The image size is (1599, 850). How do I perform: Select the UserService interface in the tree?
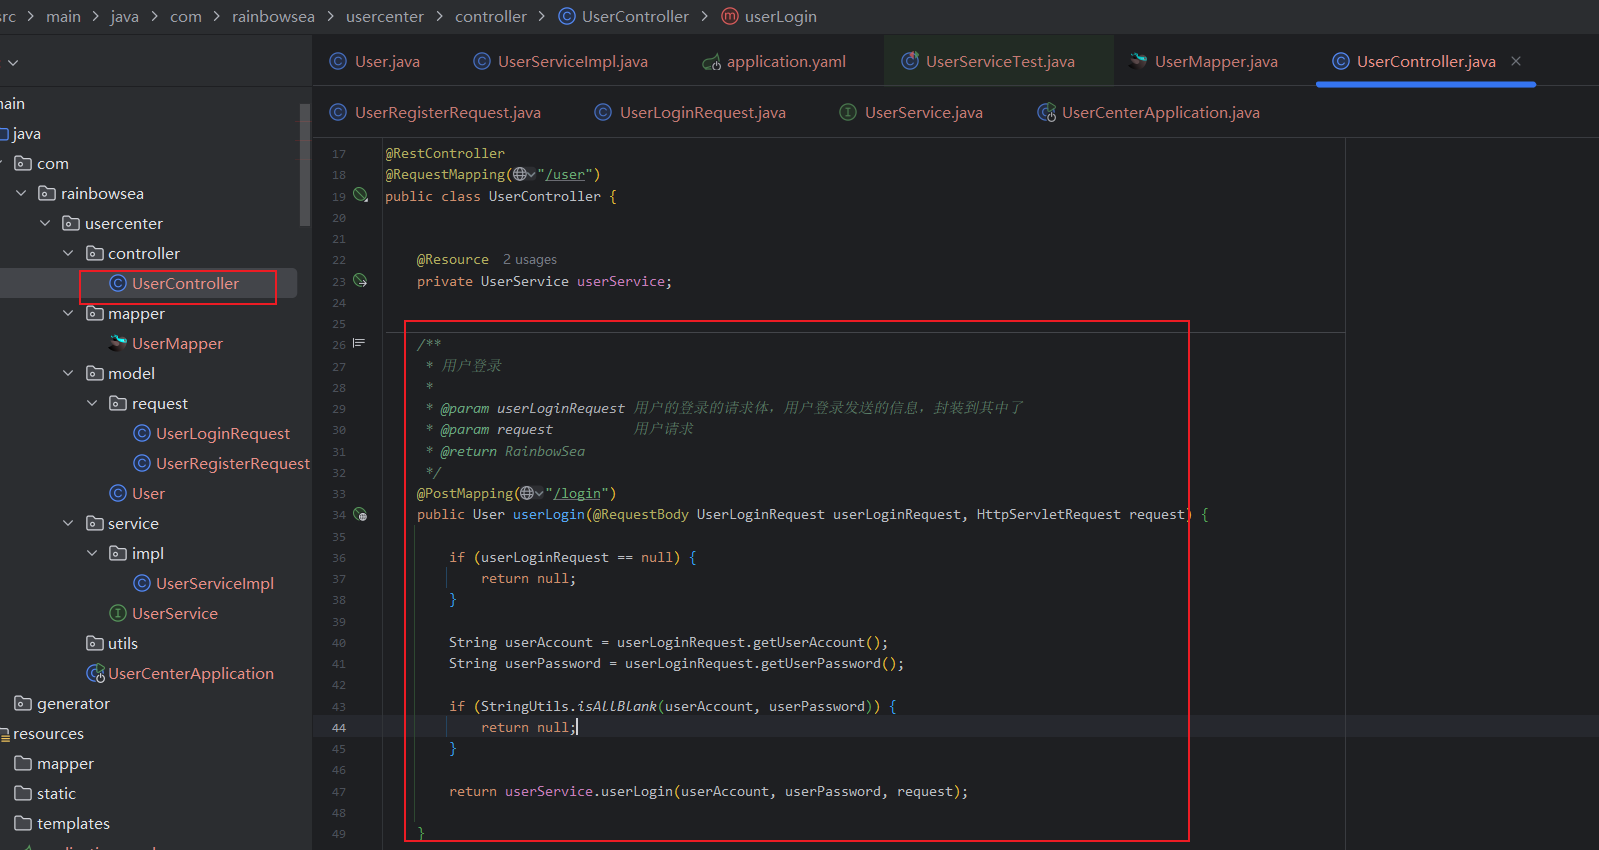(174, 614)
